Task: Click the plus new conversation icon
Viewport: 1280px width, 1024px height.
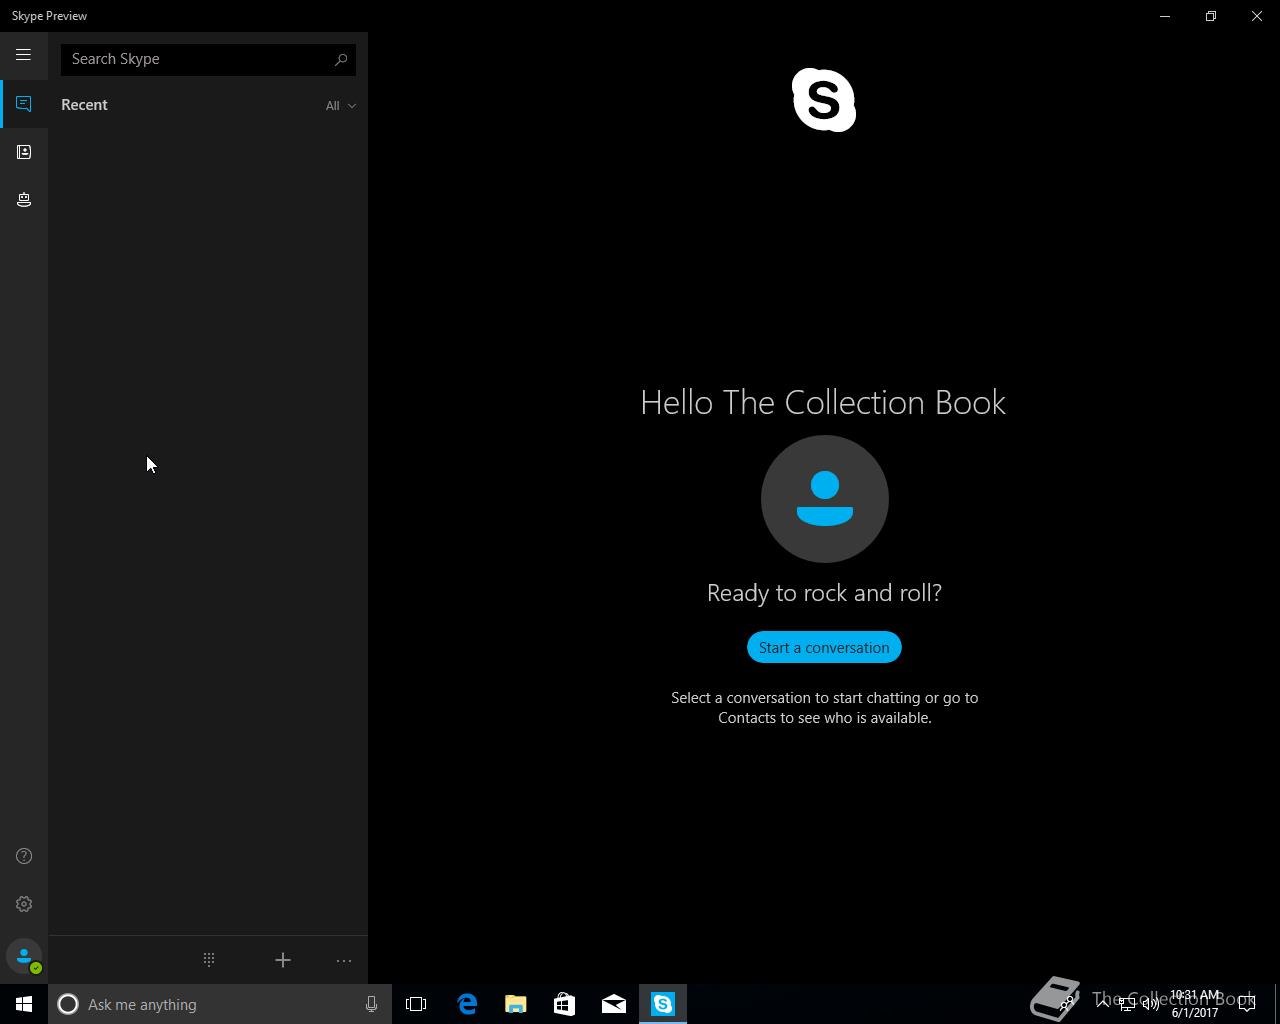Action: pyautogui.click(x=283, y=960)
